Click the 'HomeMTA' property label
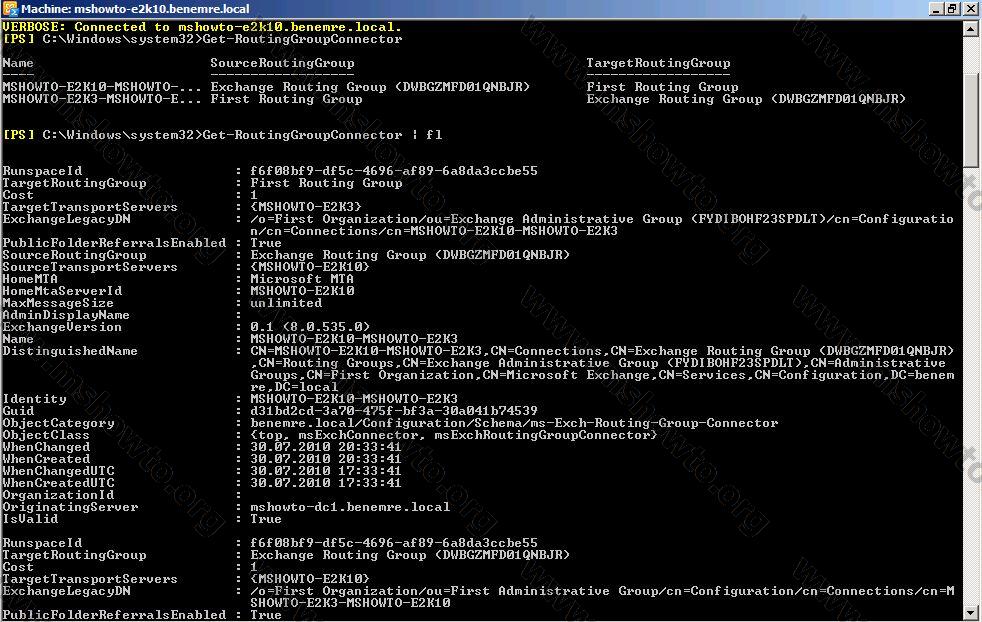 coord(30,279)
